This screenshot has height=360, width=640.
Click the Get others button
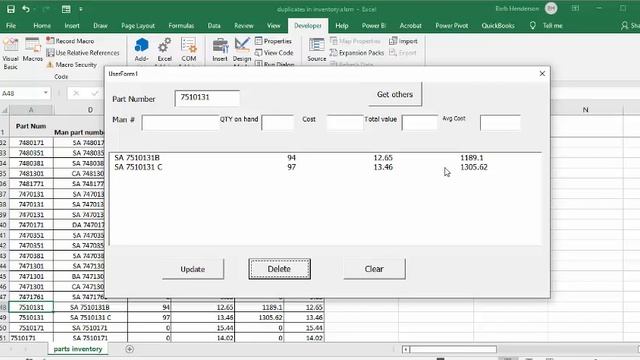coord(395,94)
